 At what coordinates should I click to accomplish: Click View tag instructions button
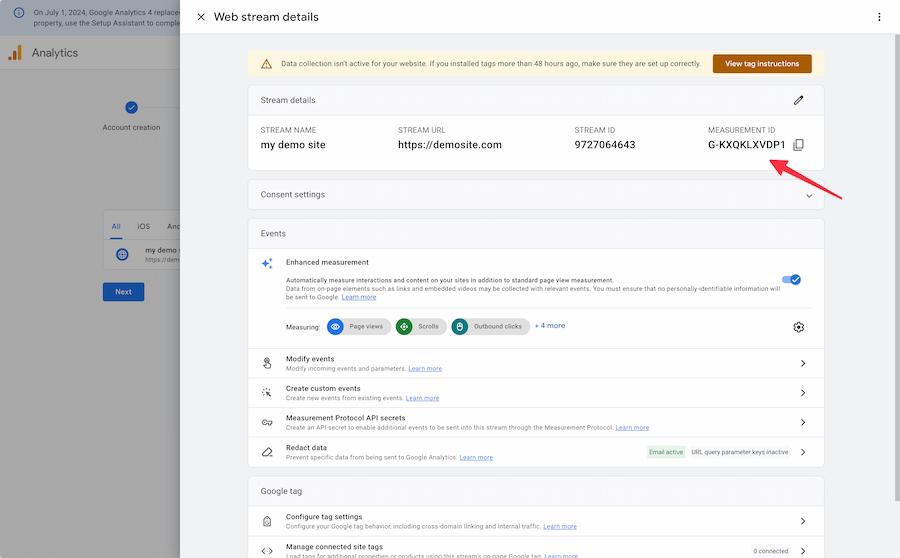(x=762, y=64)
